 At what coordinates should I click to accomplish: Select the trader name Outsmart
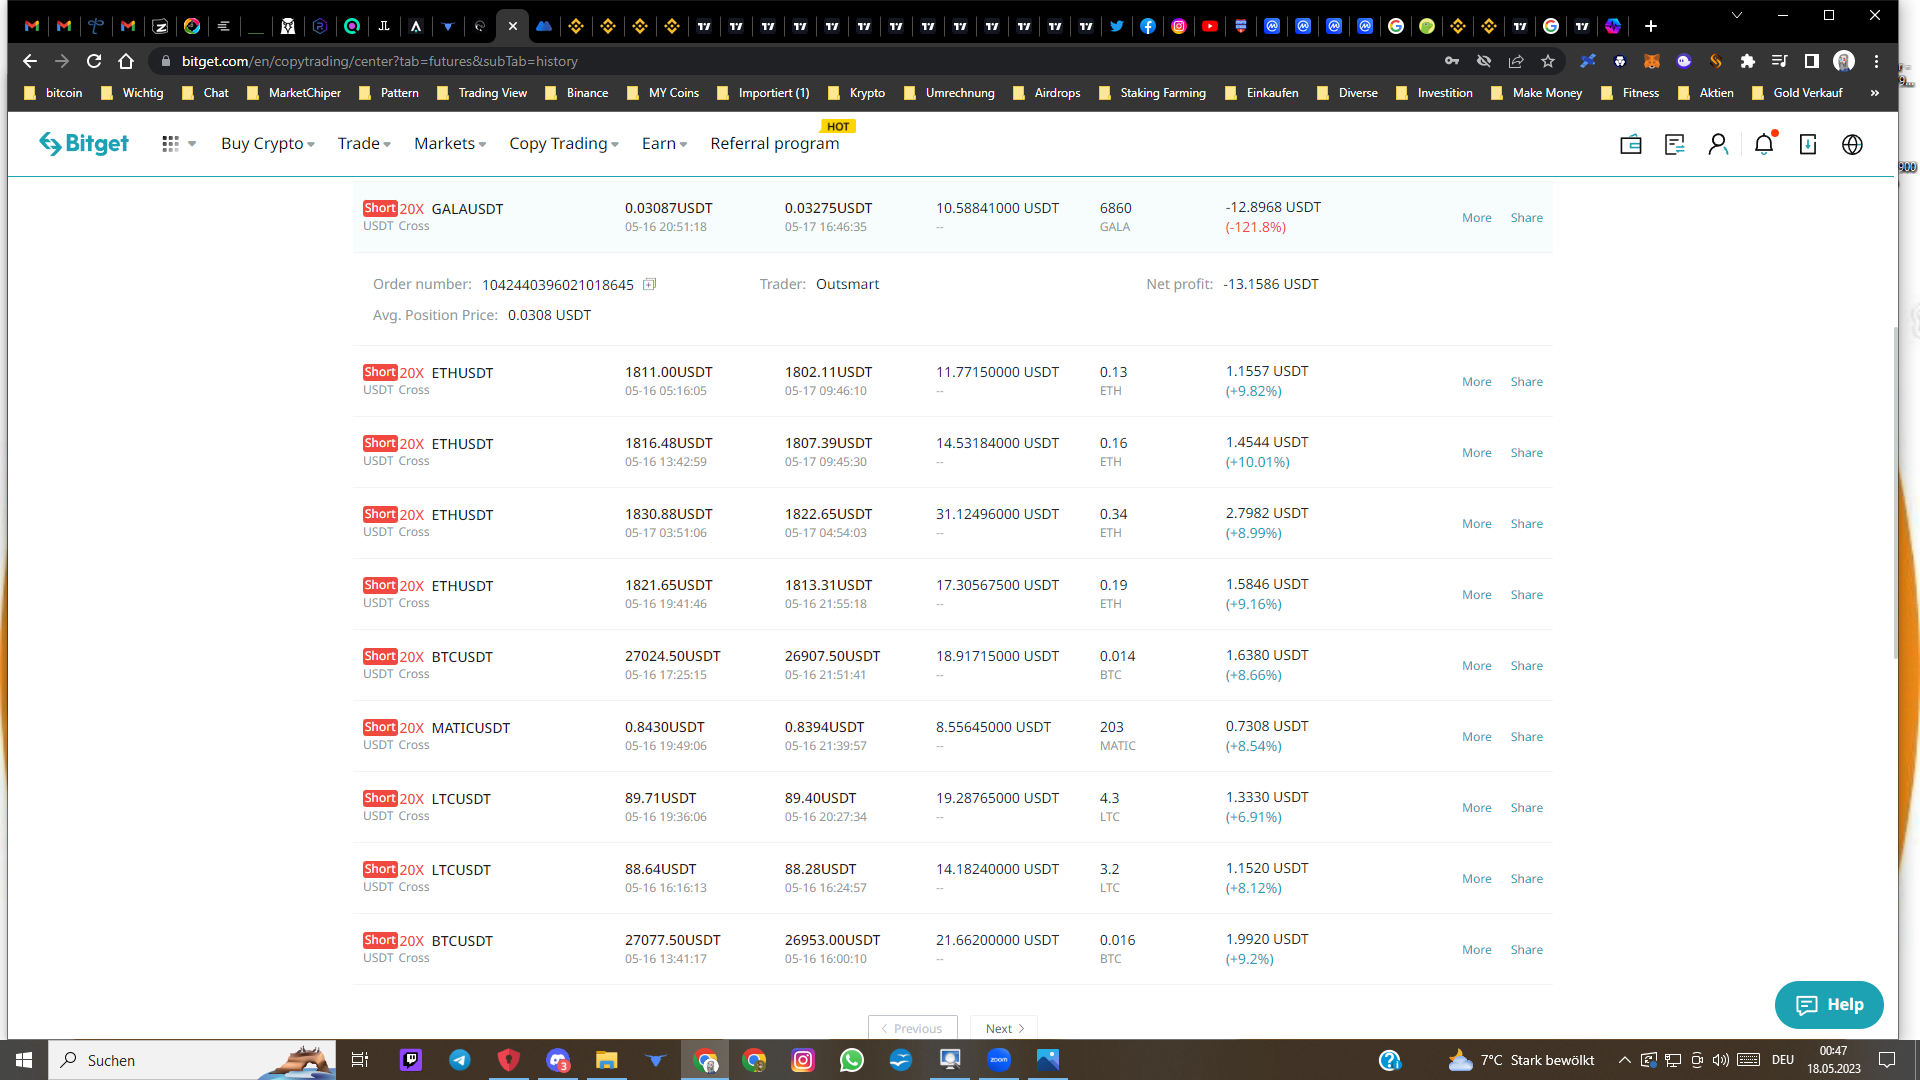pos(847,285)
